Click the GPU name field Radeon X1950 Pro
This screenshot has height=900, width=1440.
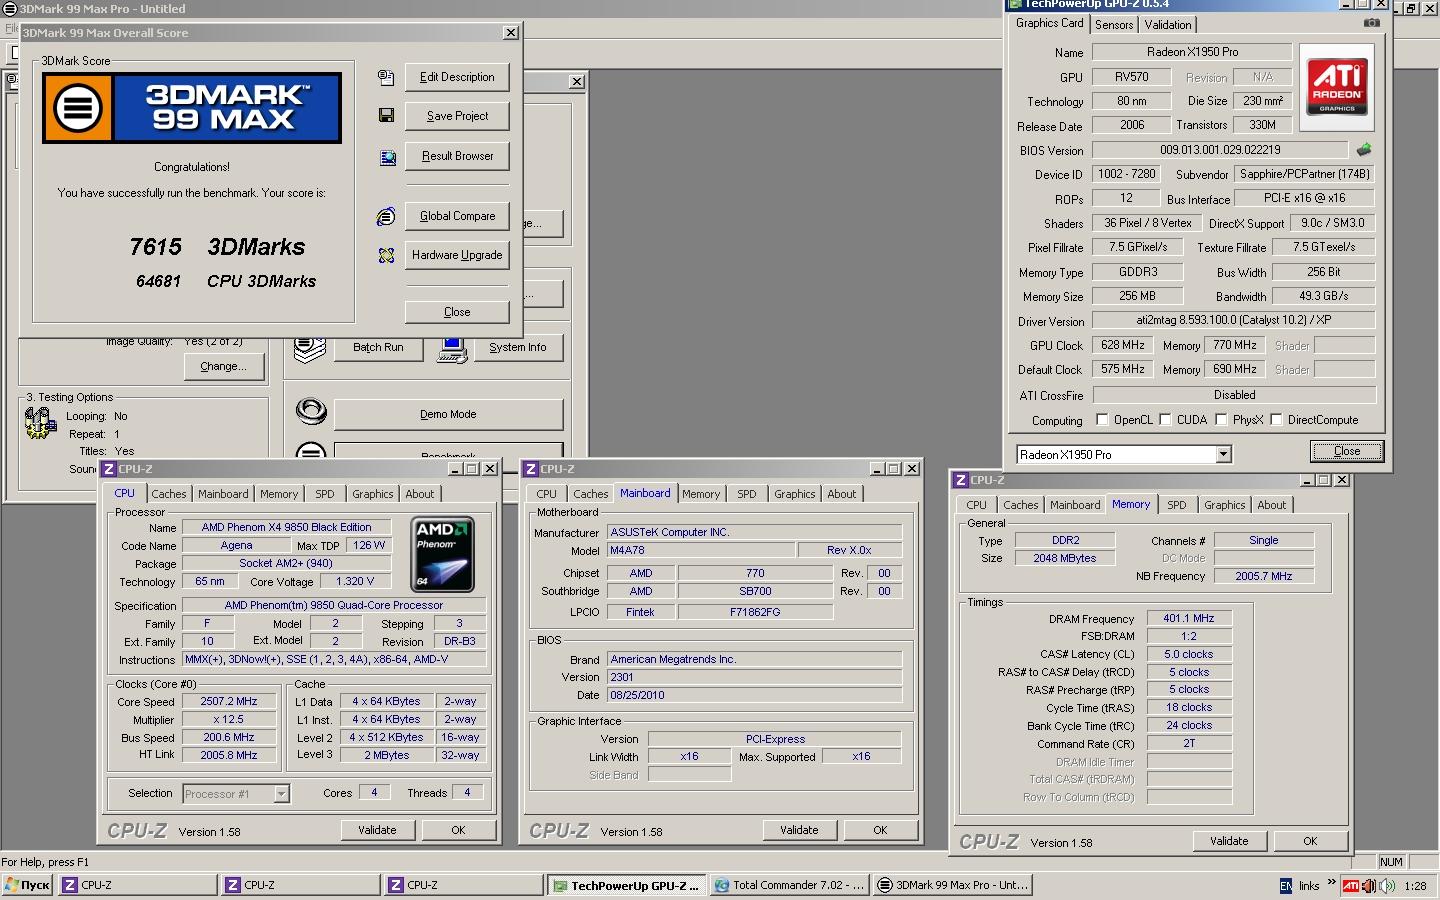[x=1192, y=52]
